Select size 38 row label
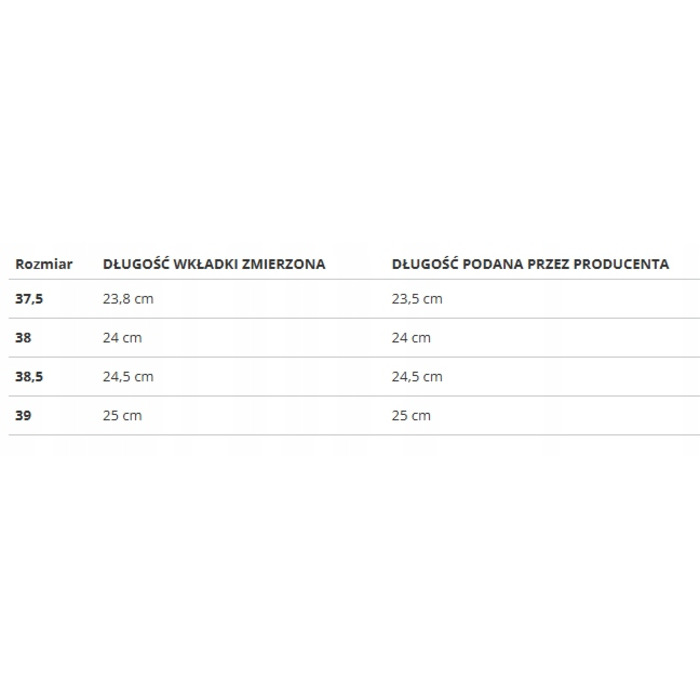Image resolution: width=700 pixels, height=700 pixels. tap(23, 338)
